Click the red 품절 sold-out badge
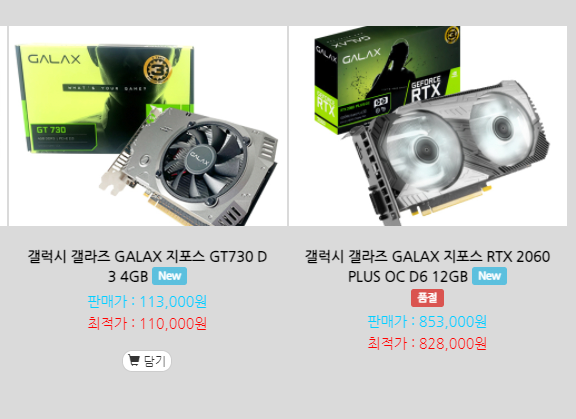 point(427,298)
